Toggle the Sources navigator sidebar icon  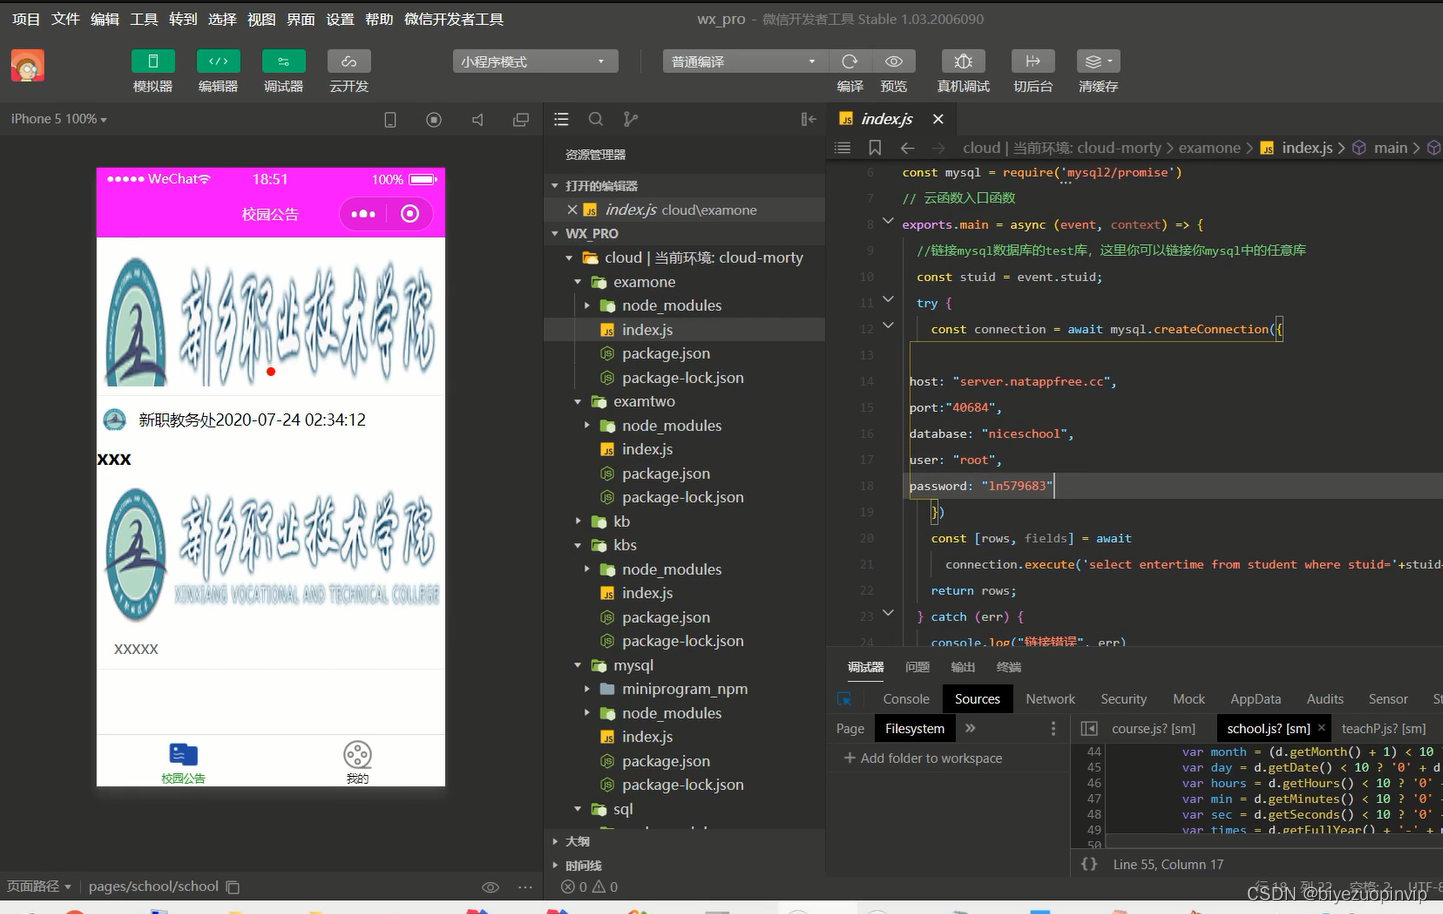coord(1089,729)
